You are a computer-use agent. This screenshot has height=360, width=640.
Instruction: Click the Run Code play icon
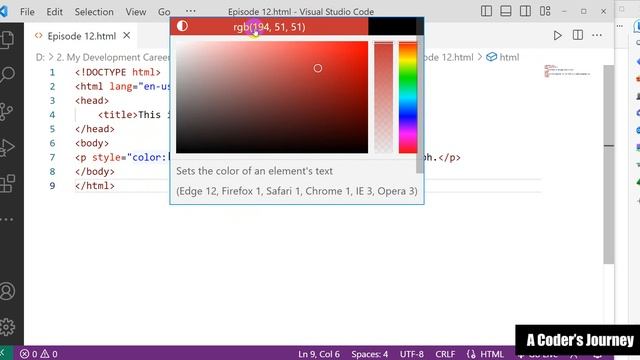point(557,36)
